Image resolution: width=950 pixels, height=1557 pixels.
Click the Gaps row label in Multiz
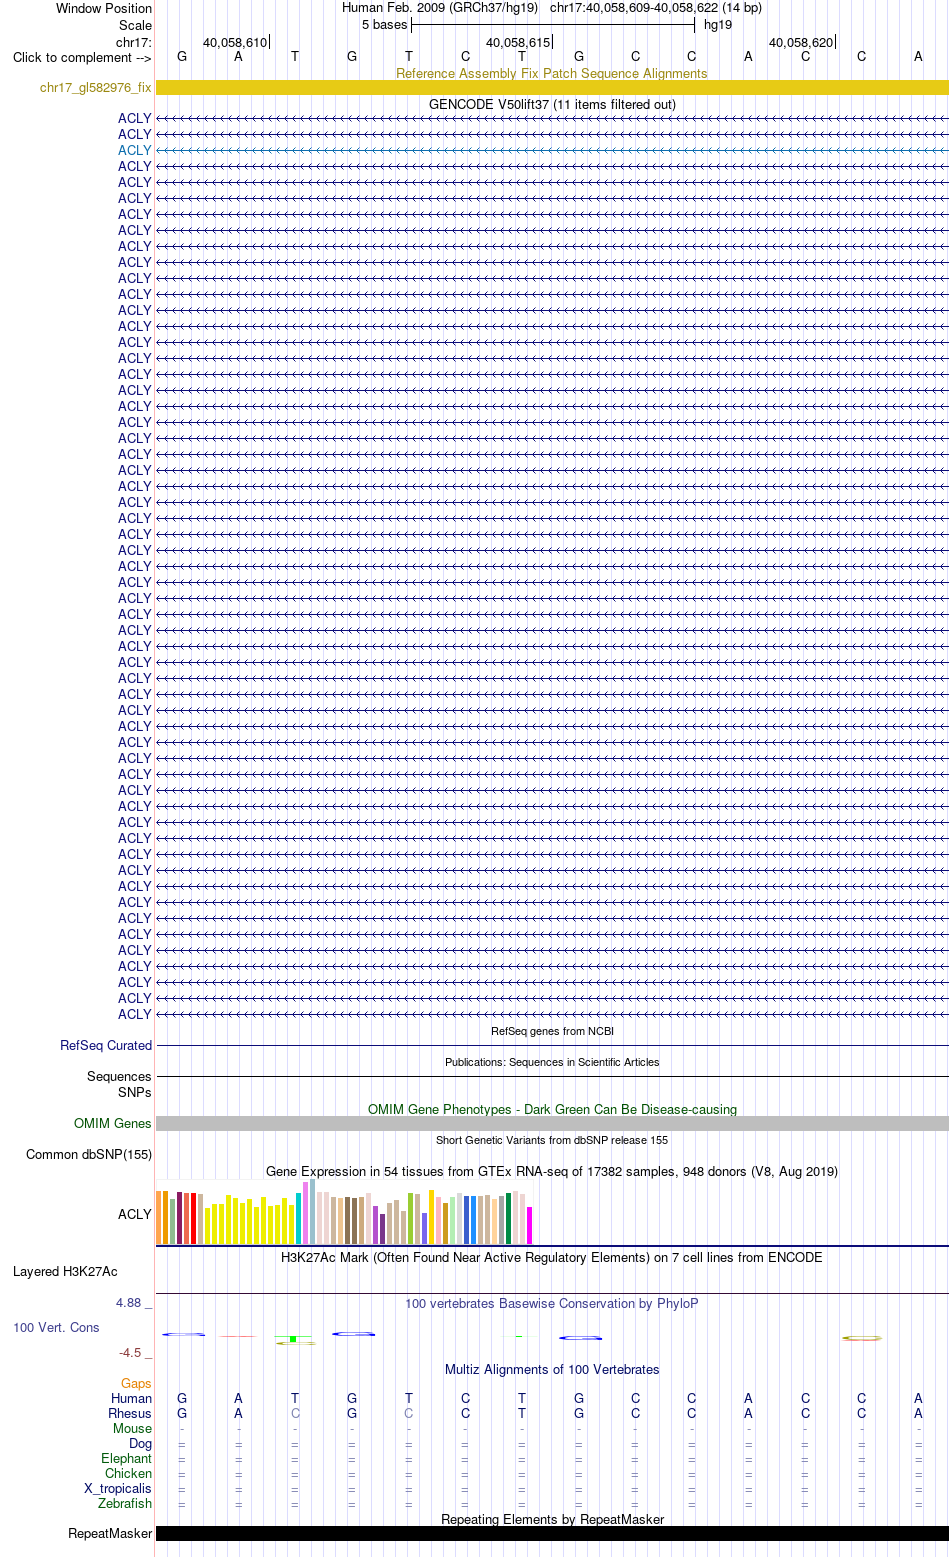point(136,1383)
